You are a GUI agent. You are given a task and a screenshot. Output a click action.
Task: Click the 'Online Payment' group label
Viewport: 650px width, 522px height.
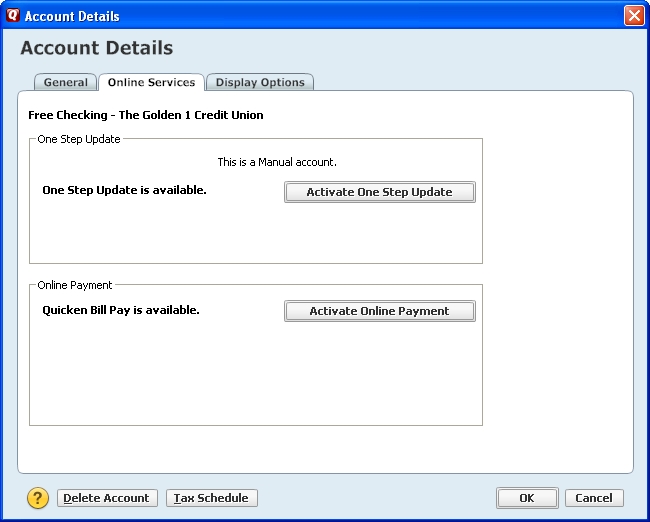click(x=75, y=285)
